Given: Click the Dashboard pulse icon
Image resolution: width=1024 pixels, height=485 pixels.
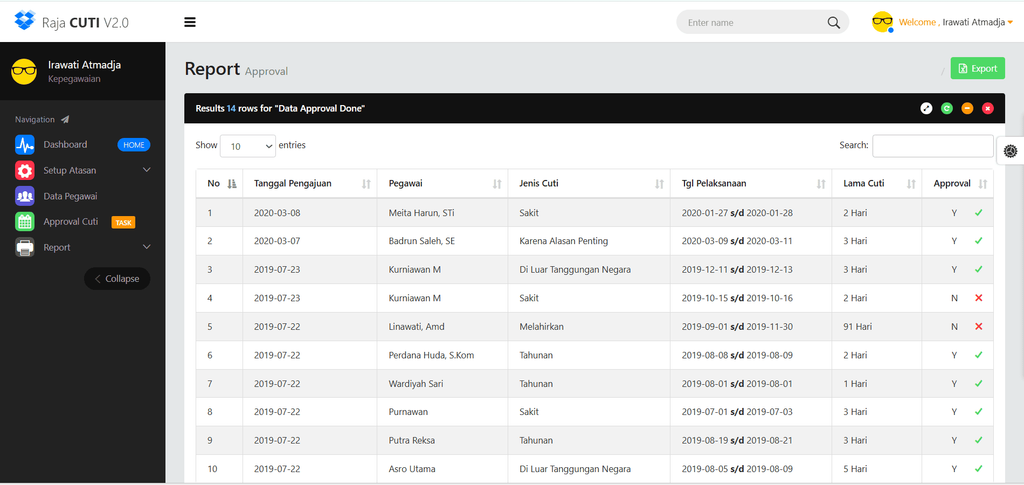Looking at the screenshot, I should (x=25, y=144).
